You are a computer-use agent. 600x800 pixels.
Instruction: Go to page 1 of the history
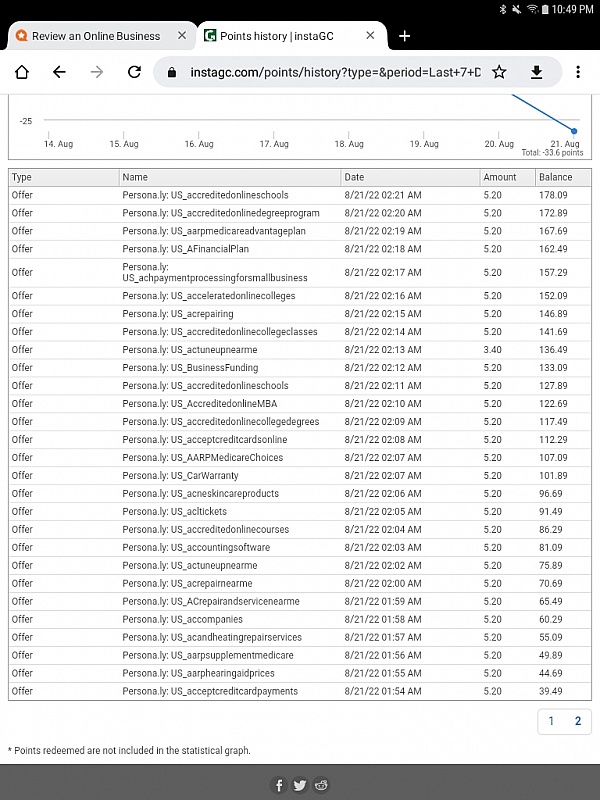click(551, 721)
